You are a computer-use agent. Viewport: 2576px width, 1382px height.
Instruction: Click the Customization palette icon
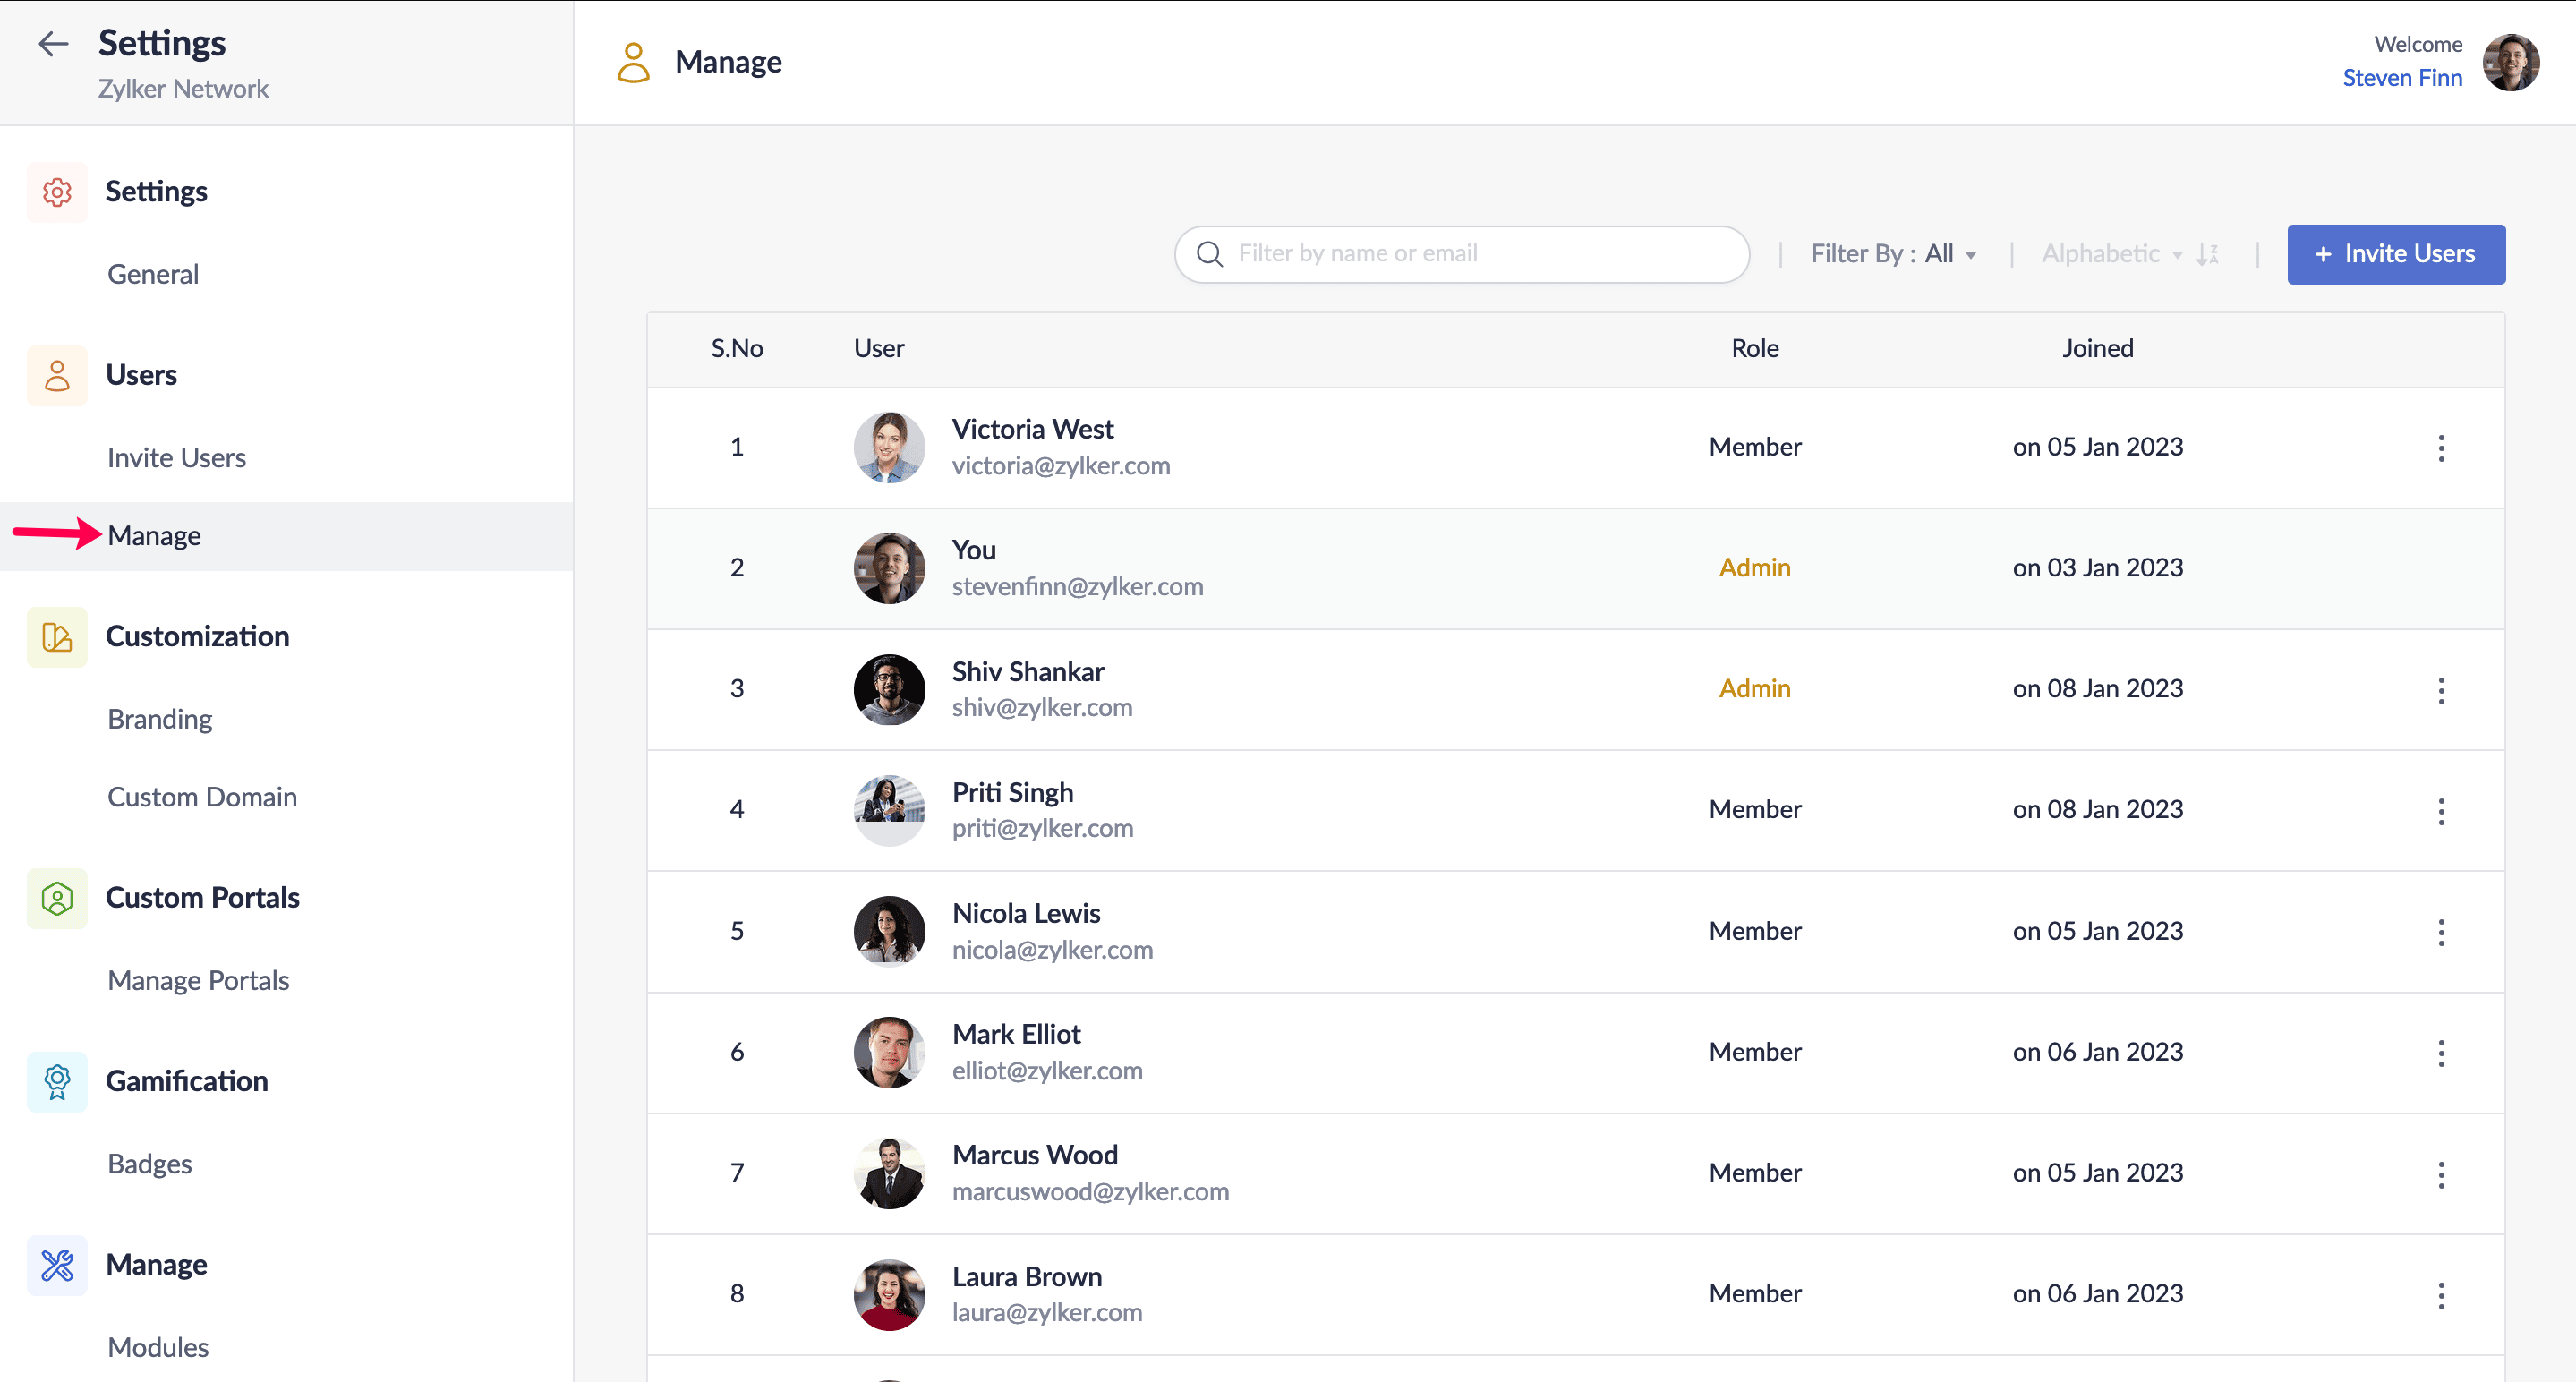point(57,636)
